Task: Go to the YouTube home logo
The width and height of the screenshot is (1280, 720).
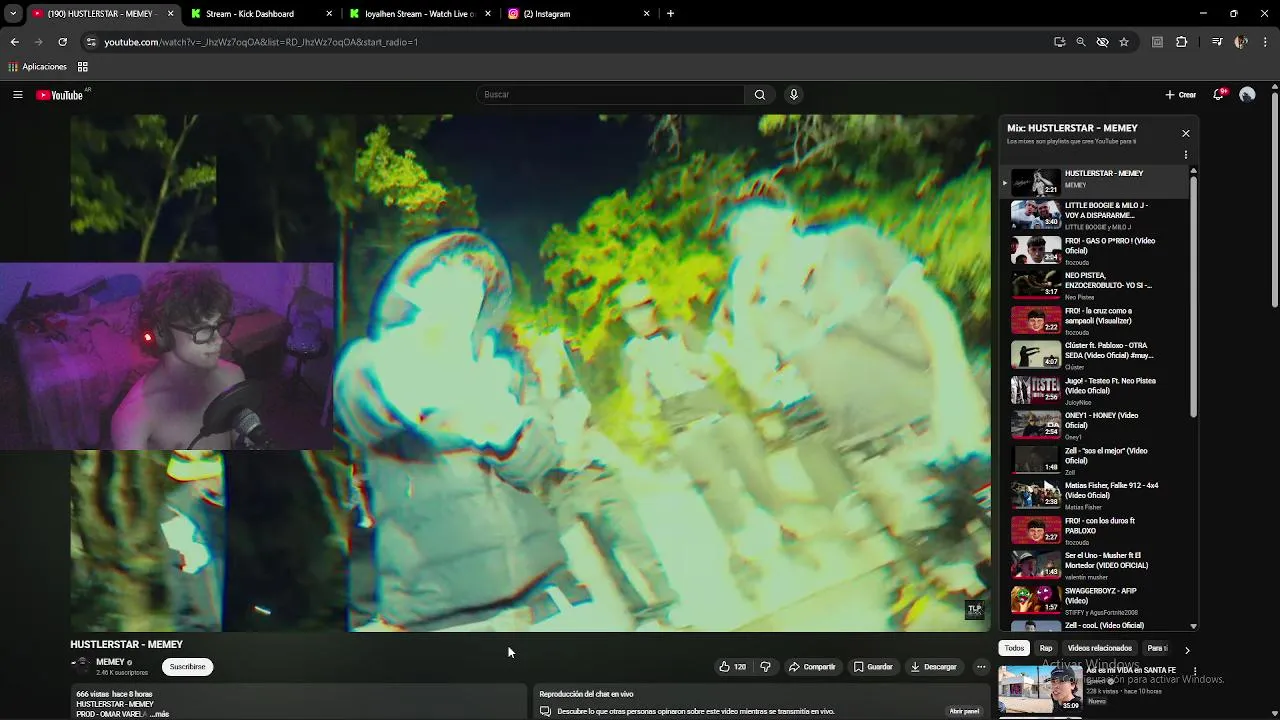Action: pos(60,95)
